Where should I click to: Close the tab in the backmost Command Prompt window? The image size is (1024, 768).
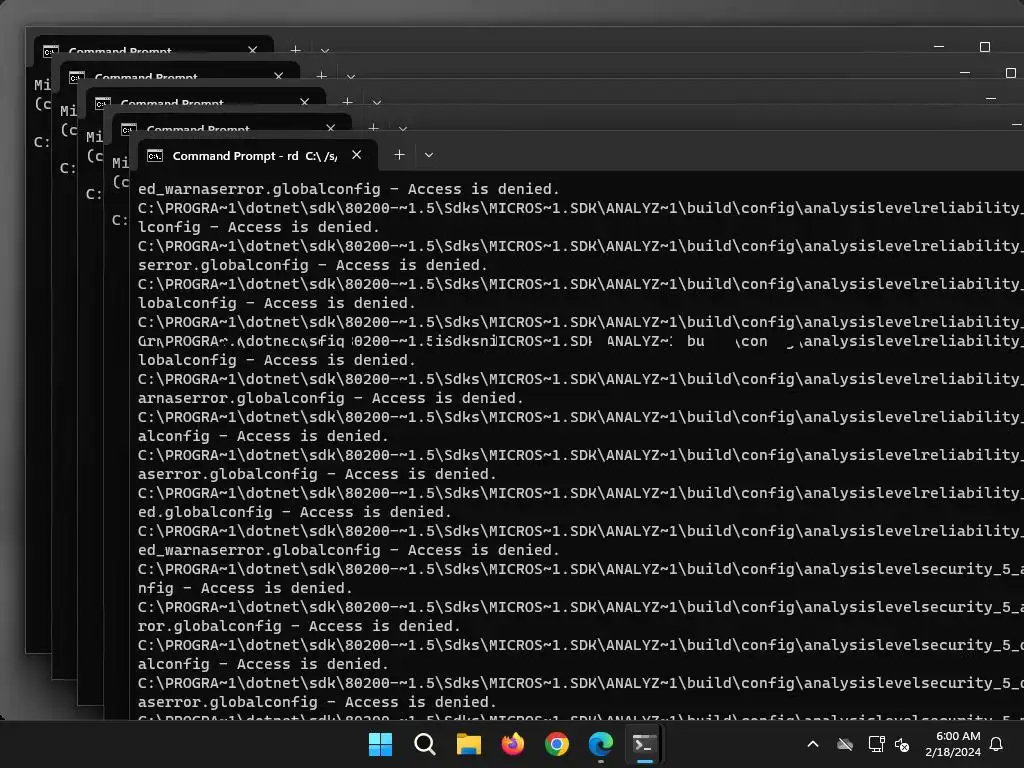click(253, 50)
